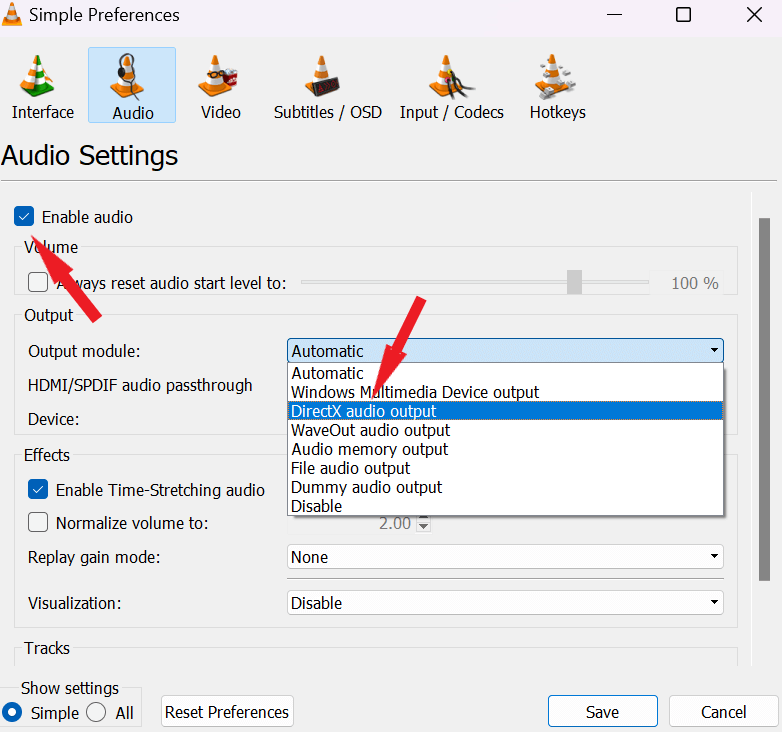The height and width of the screenshot is (732, 782).
Task: Choose DirectX audio output option
Action: point(505,411)
